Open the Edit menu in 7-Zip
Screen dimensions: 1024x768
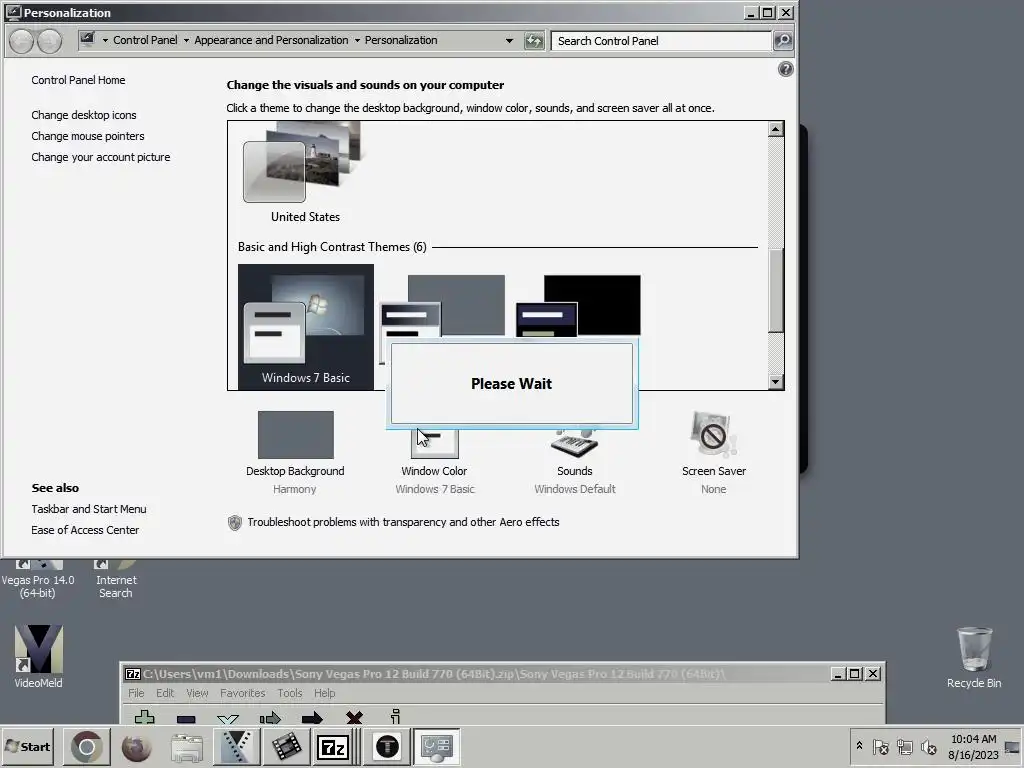(165, 693)
